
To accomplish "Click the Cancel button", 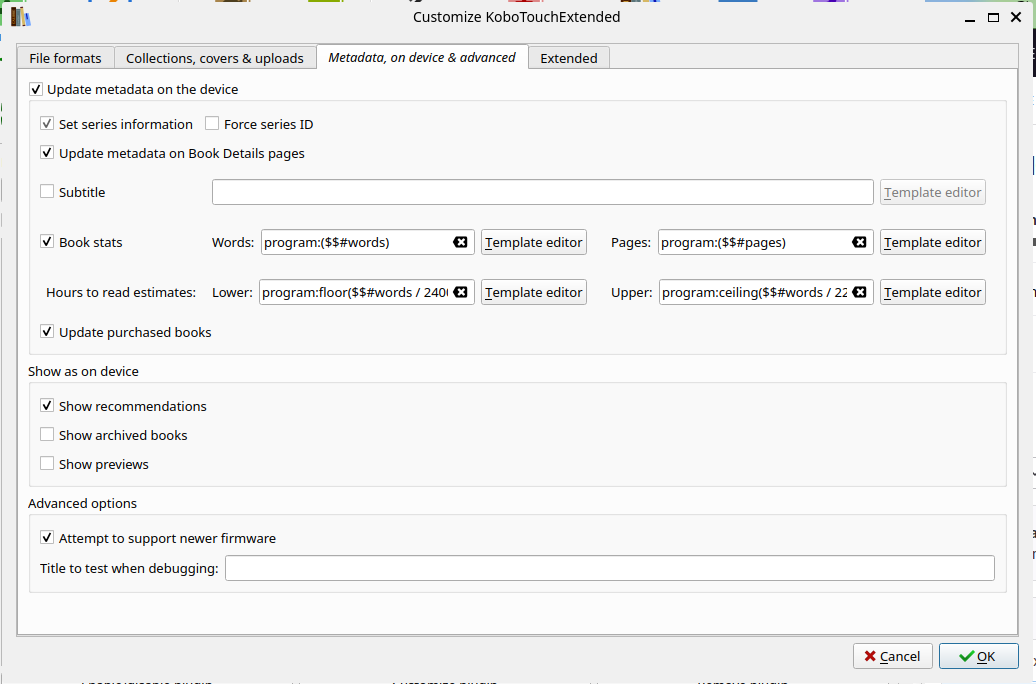I will tap(892, 656).
